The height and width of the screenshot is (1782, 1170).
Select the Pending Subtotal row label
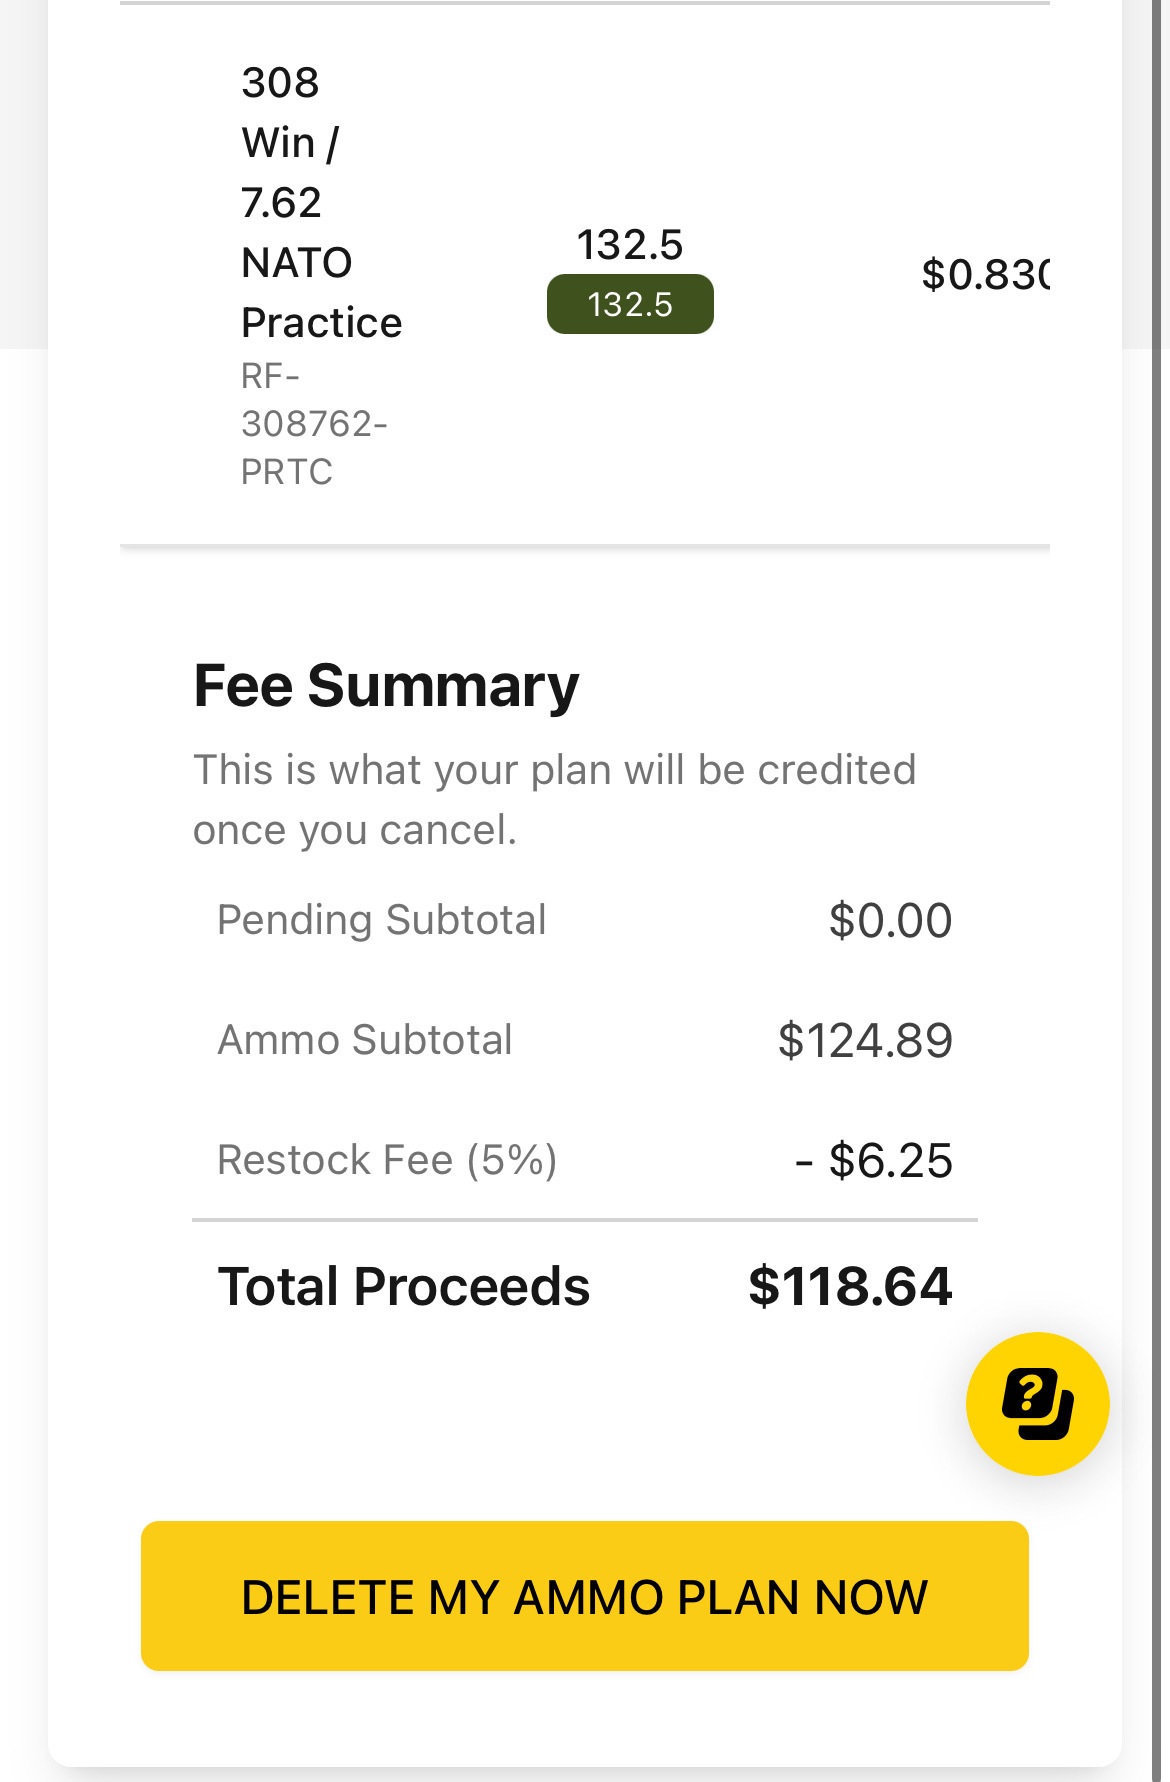pos(382,920)
